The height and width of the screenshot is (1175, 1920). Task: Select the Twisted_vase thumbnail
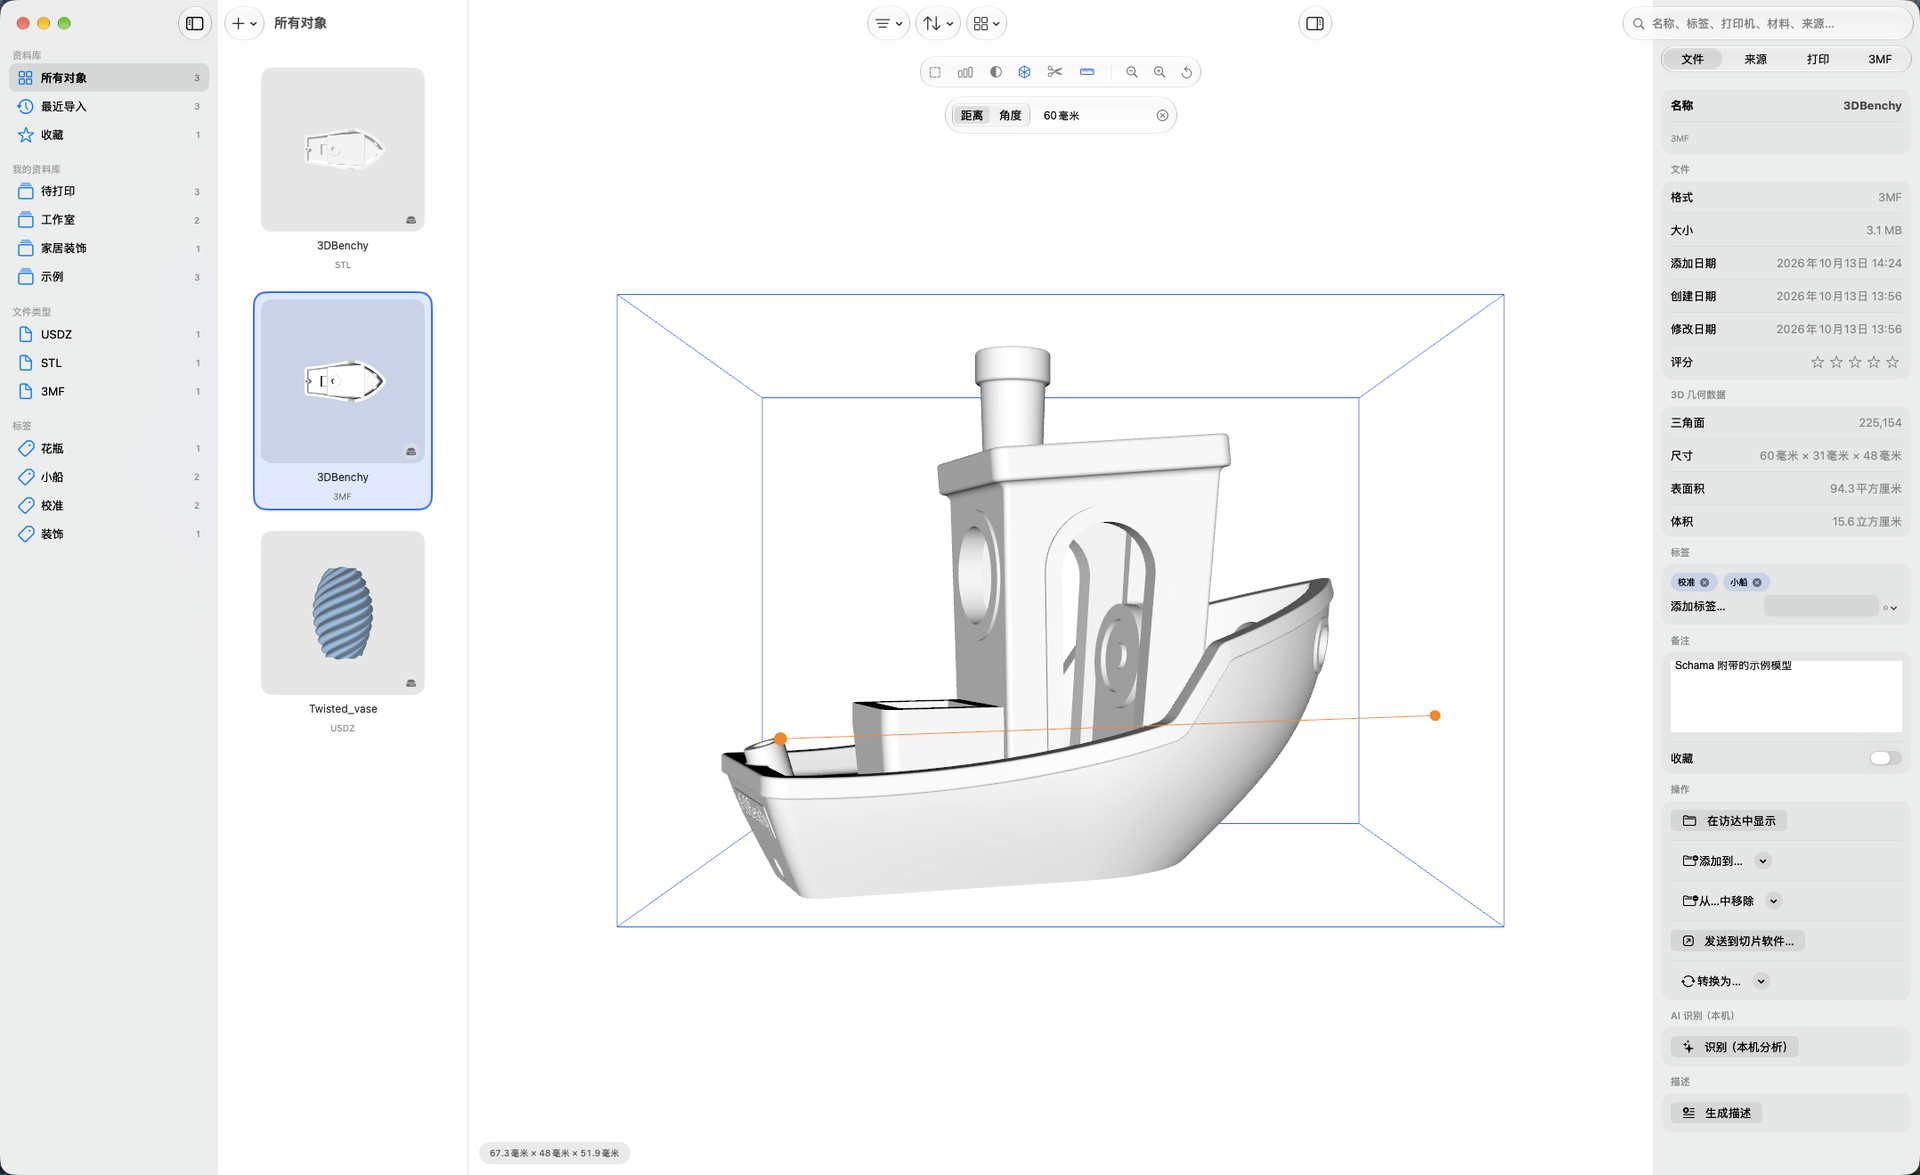pos(343,613)
